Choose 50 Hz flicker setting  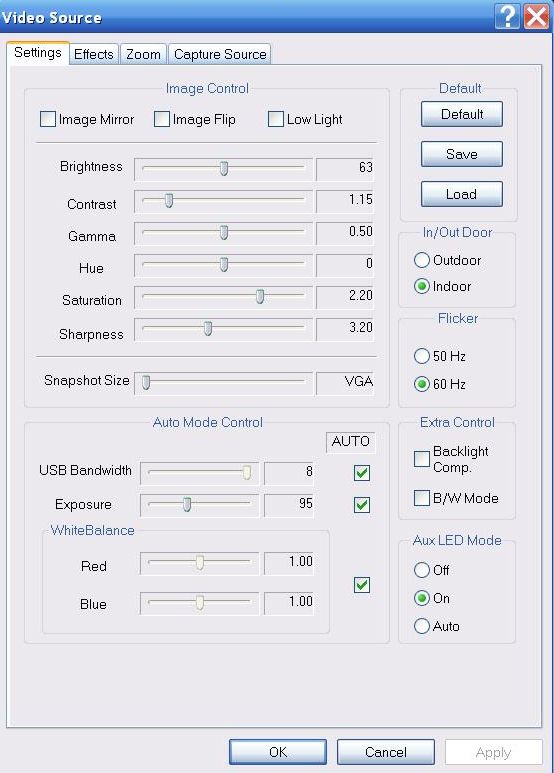(422, 355)
